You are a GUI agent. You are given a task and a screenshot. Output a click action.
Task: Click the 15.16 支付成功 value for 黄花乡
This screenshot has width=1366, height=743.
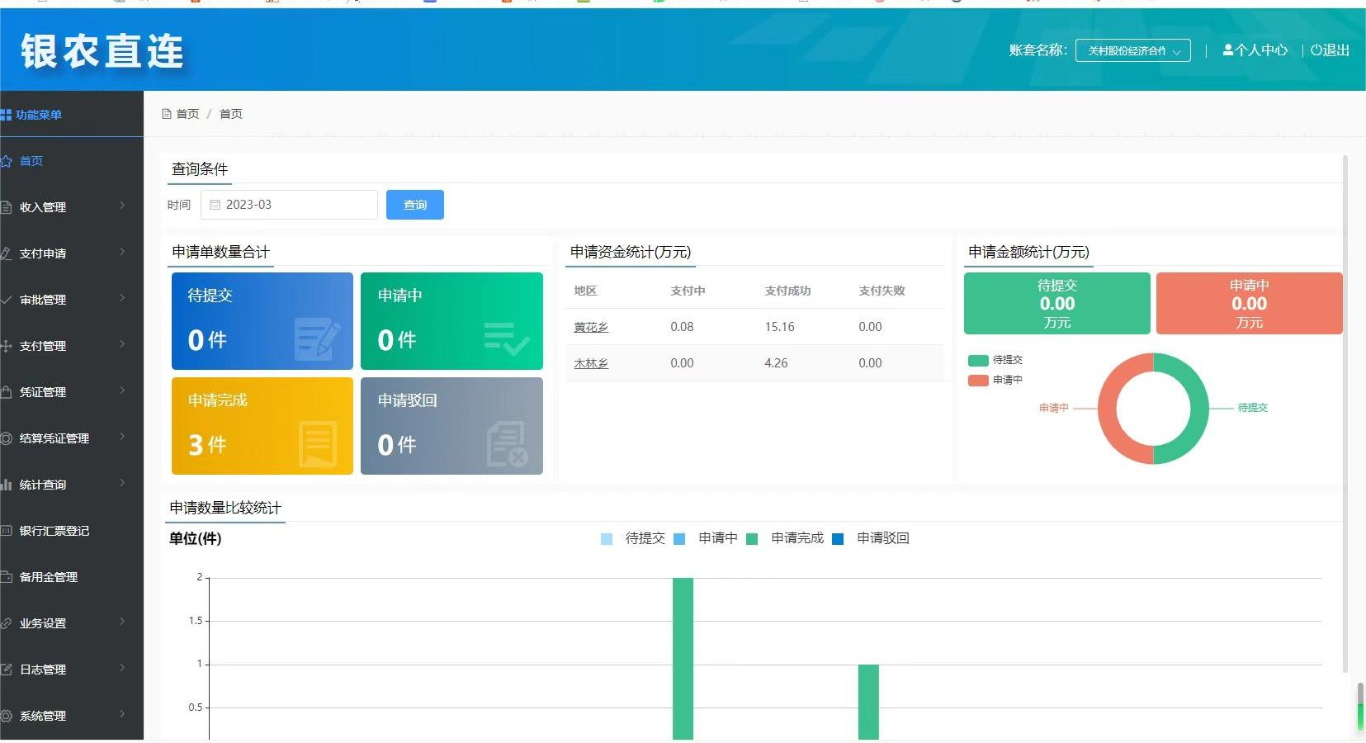tap(779, 327)
